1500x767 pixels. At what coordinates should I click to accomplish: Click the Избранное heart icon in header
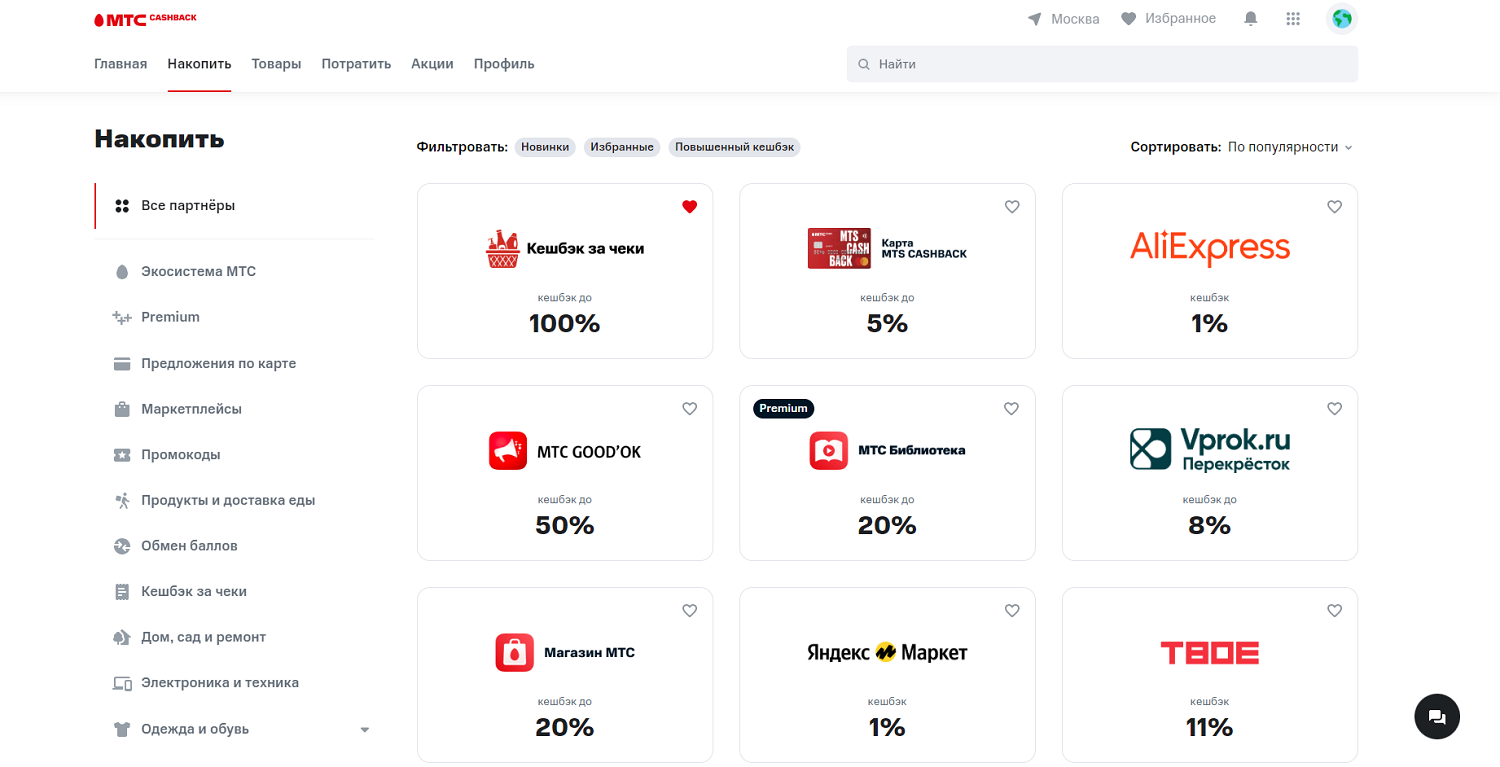[x=1128, y=19]
